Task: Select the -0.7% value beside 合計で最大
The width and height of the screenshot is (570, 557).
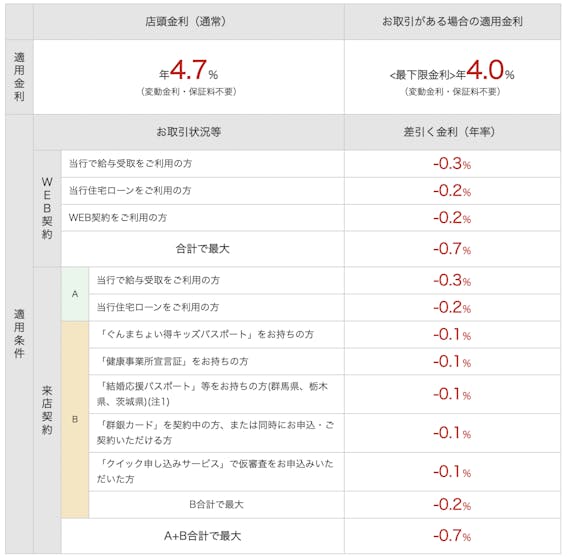Action: (x=452, y=249)
